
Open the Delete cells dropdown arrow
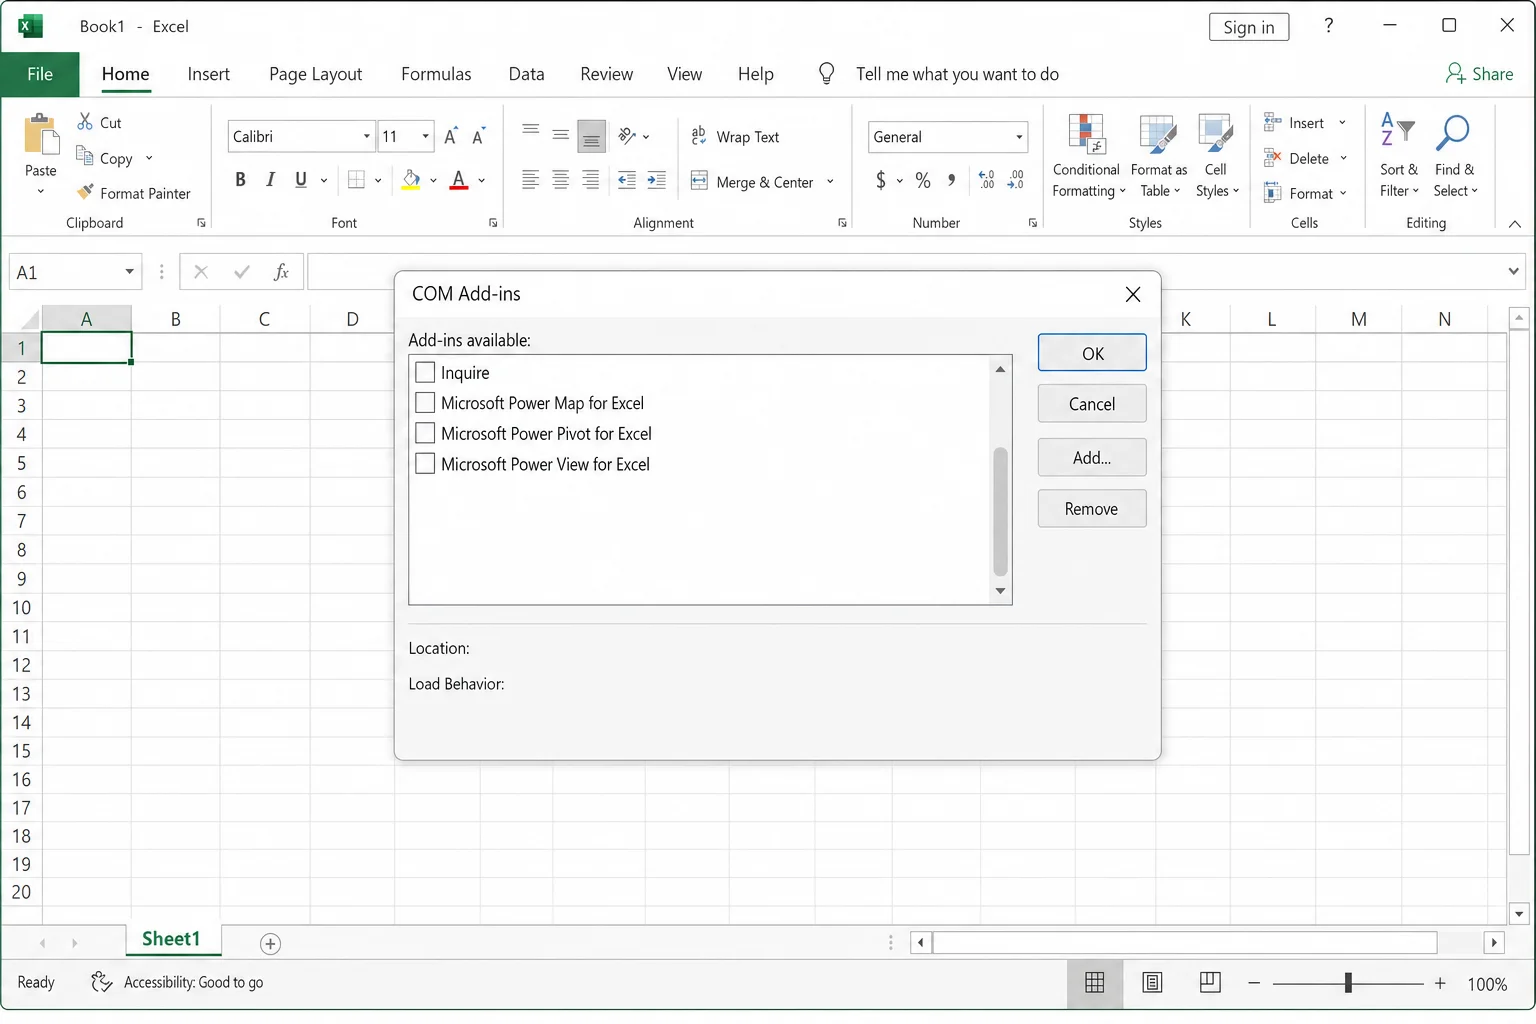(1343, 158)
